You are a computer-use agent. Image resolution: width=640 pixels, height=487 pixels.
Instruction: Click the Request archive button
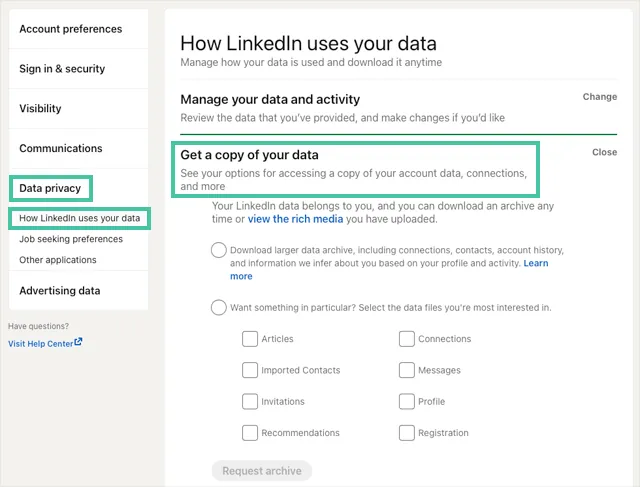click(262, 471)
